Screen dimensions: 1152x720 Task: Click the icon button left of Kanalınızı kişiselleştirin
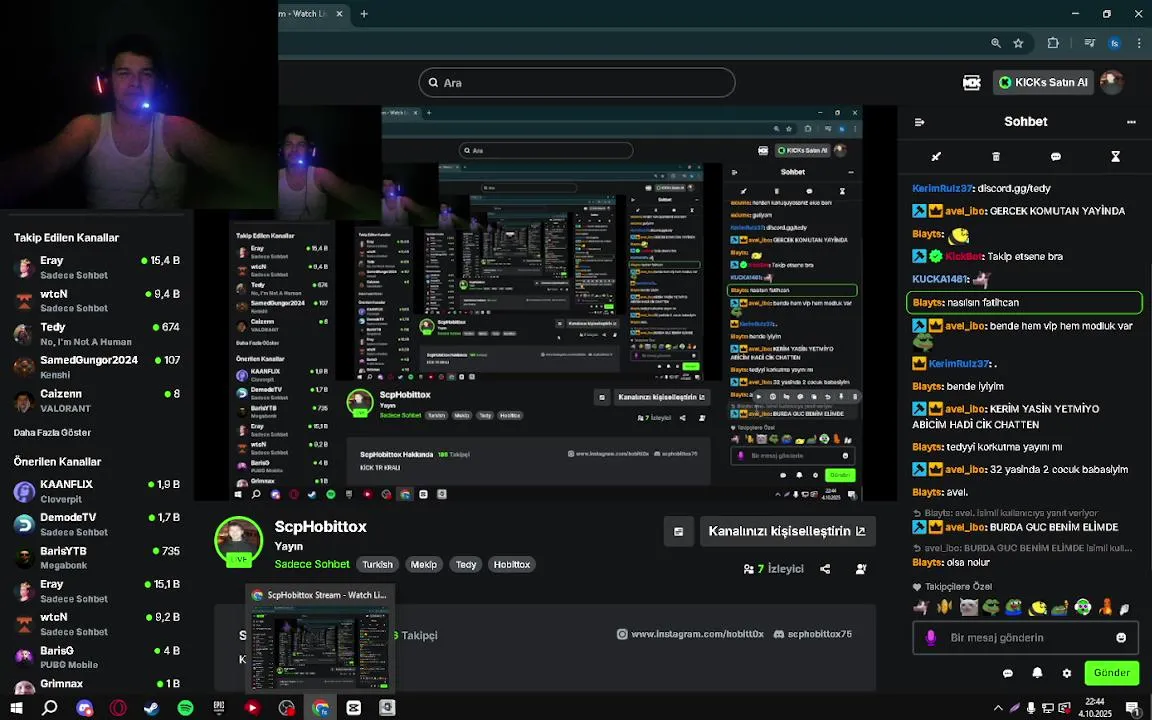(679, 531)
